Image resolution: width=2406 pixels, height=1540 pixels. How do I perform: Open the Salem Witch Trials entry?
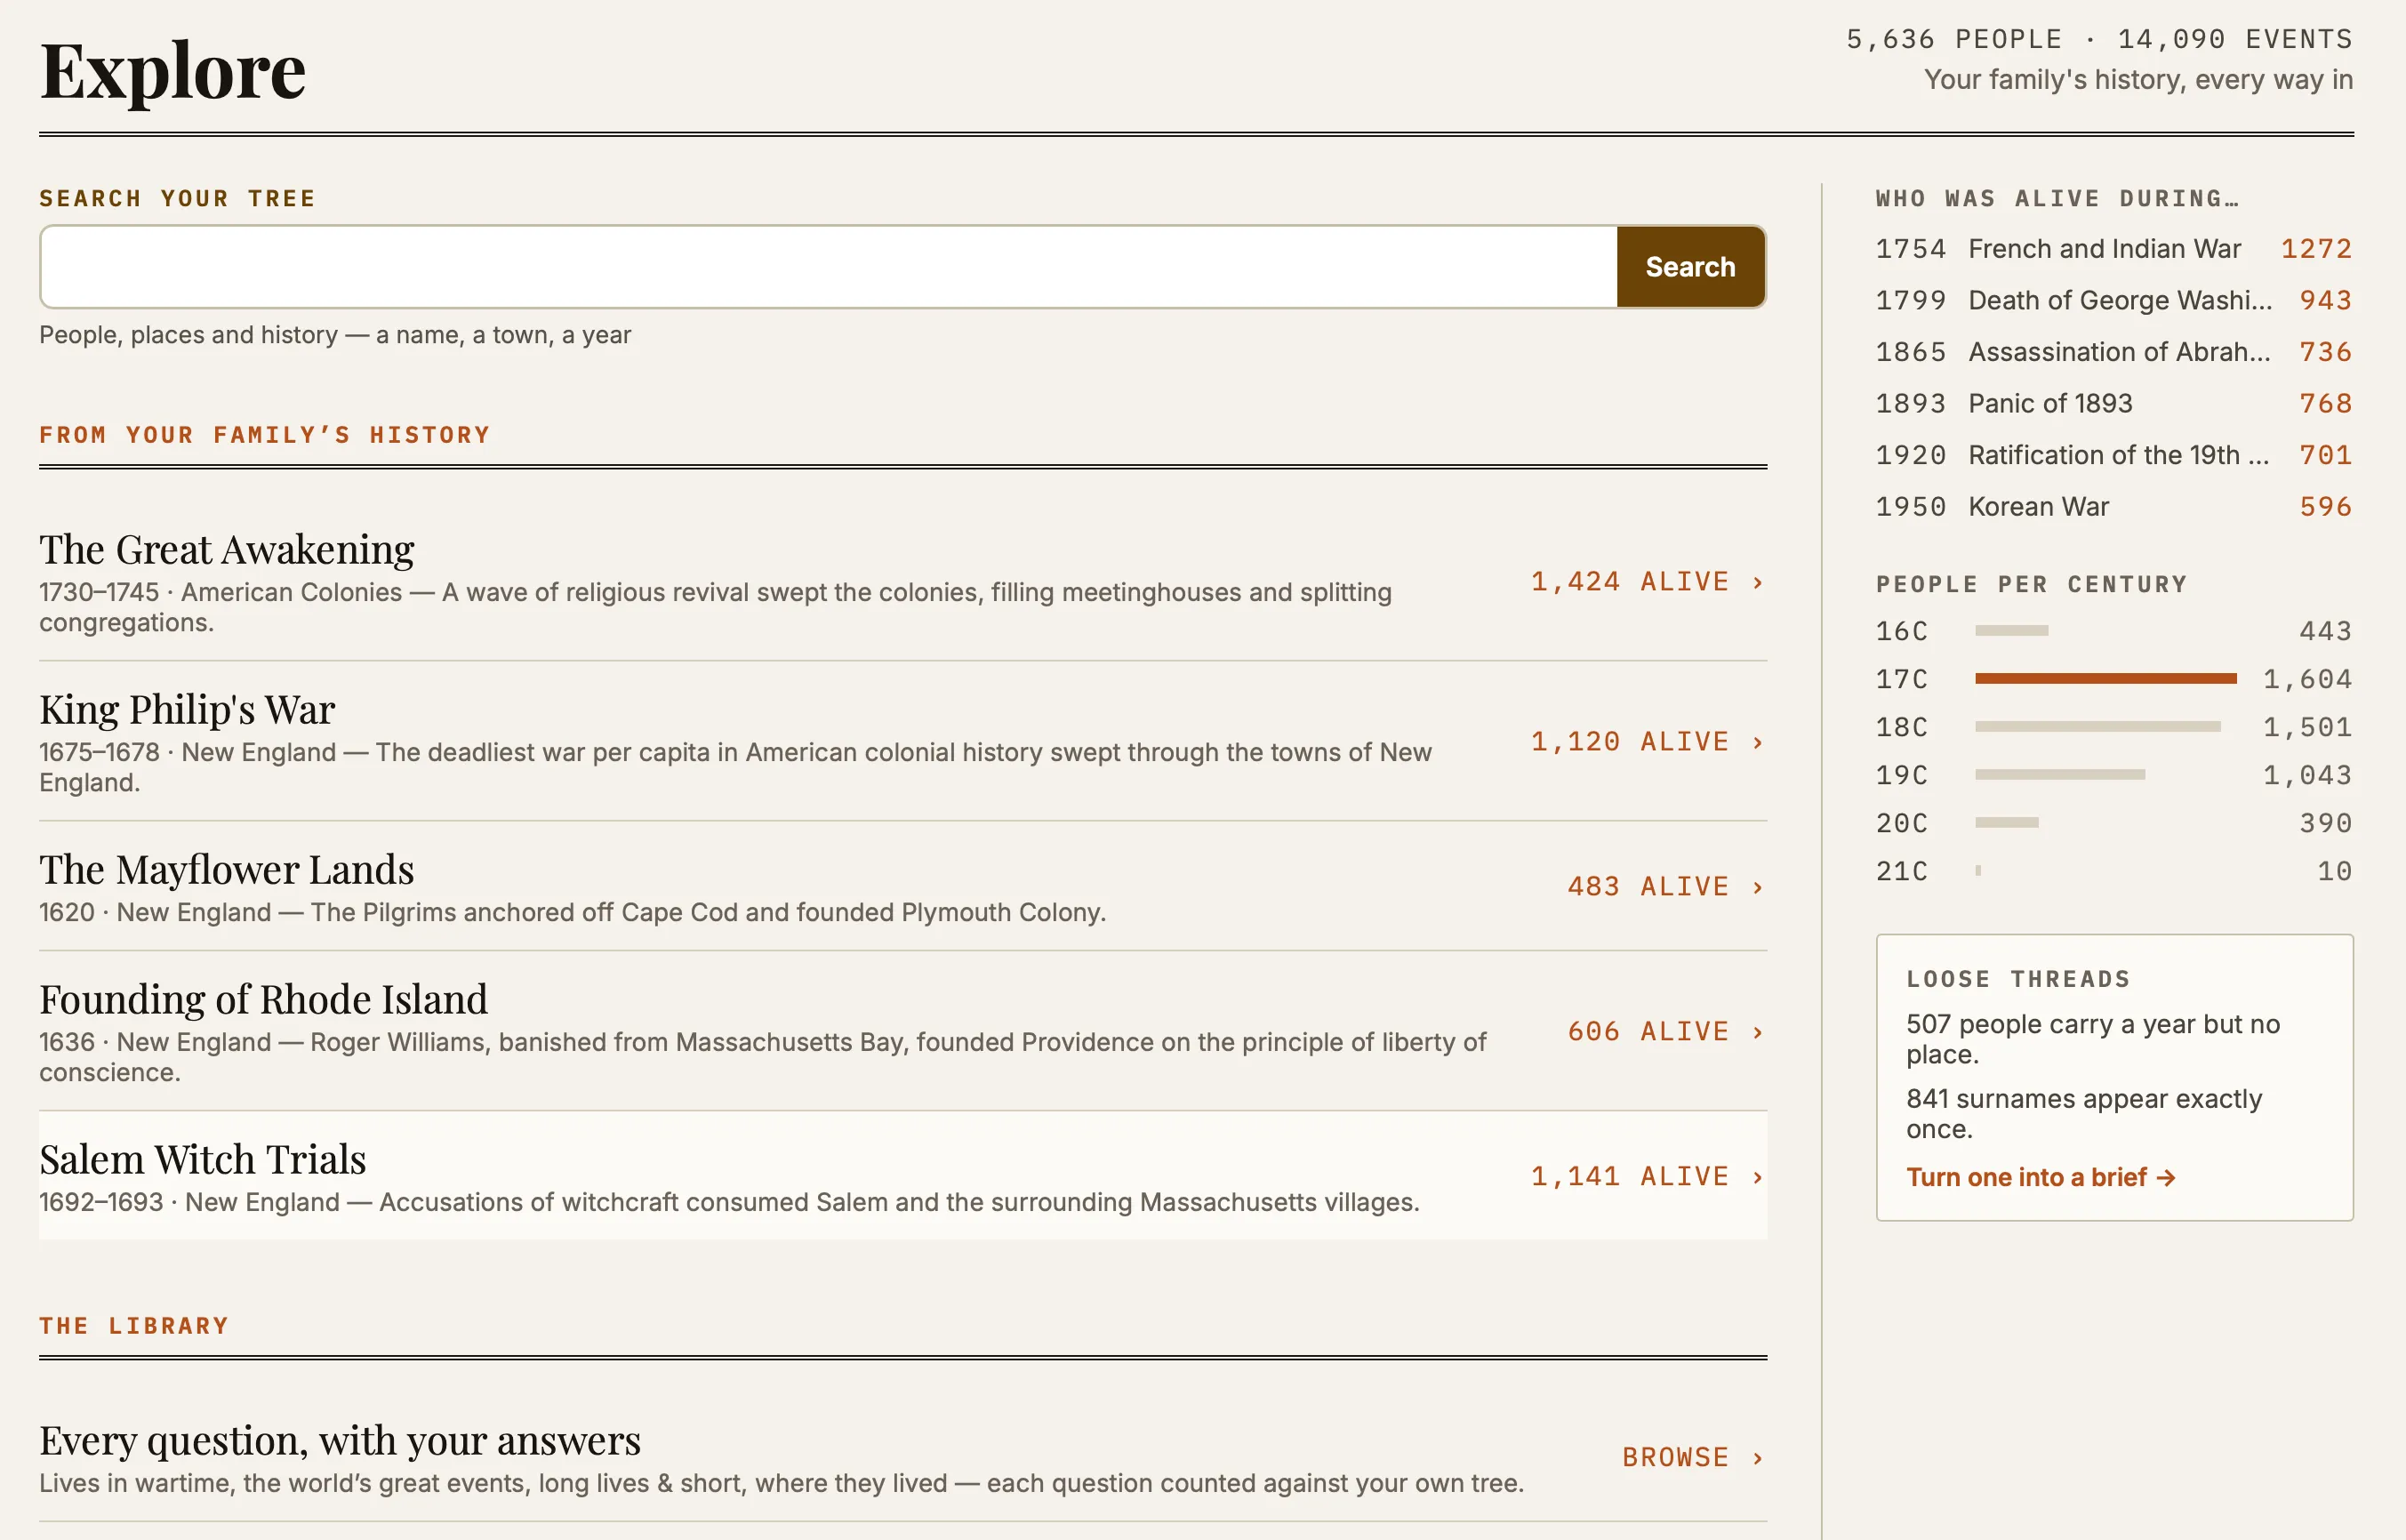pos(903,1176)
